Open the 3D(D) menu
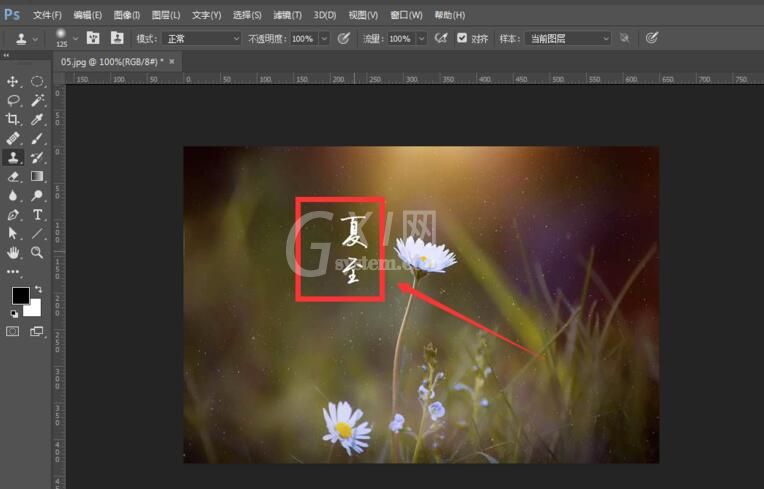This screenshot has height=489, width=764. pos(325,15)
